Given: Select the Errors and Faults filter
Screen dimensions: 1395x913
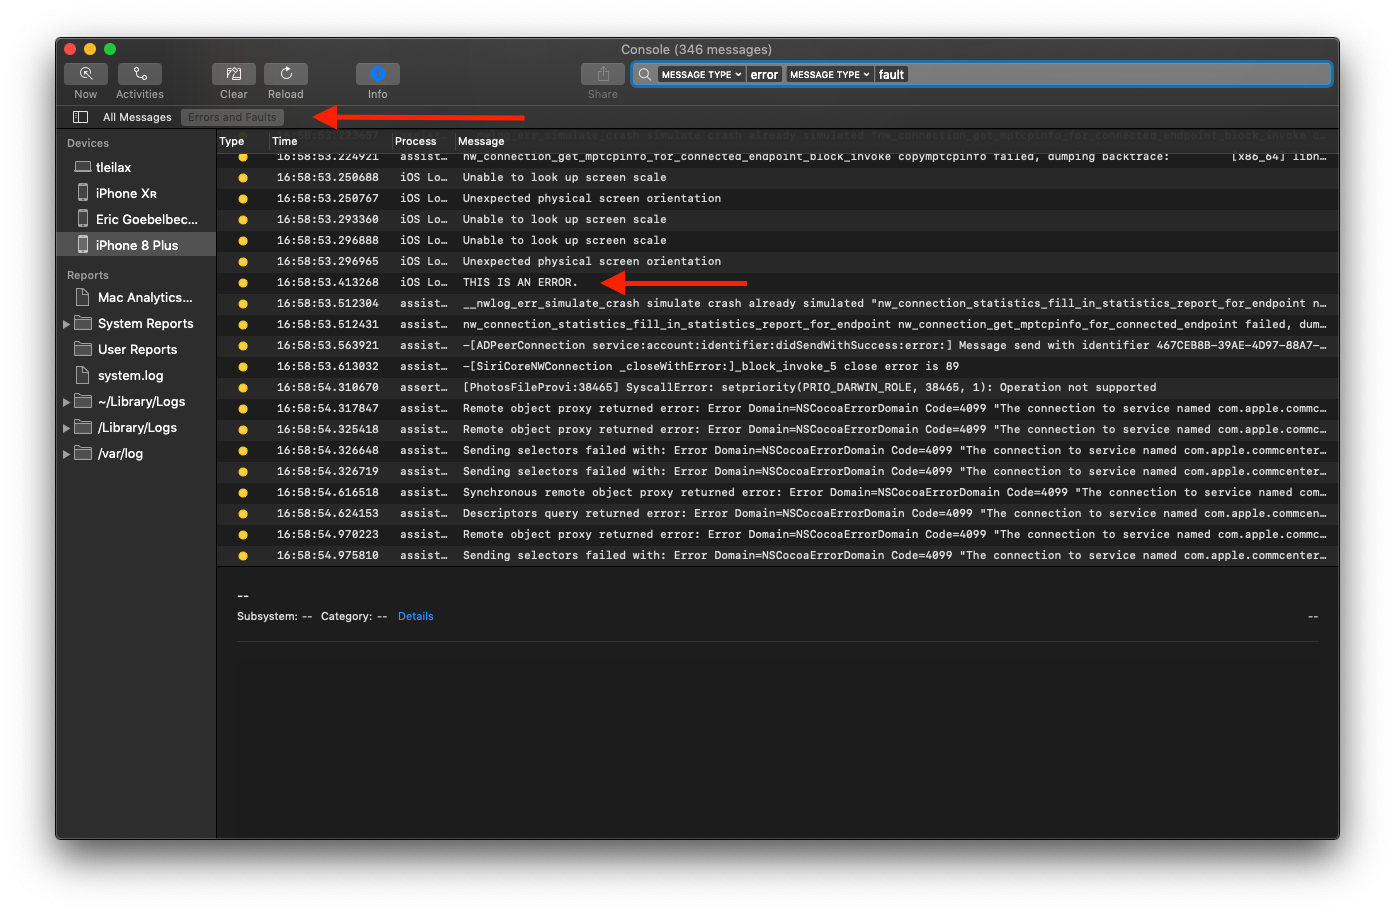Looking at the screenshot, I should (x=232, y=117).
